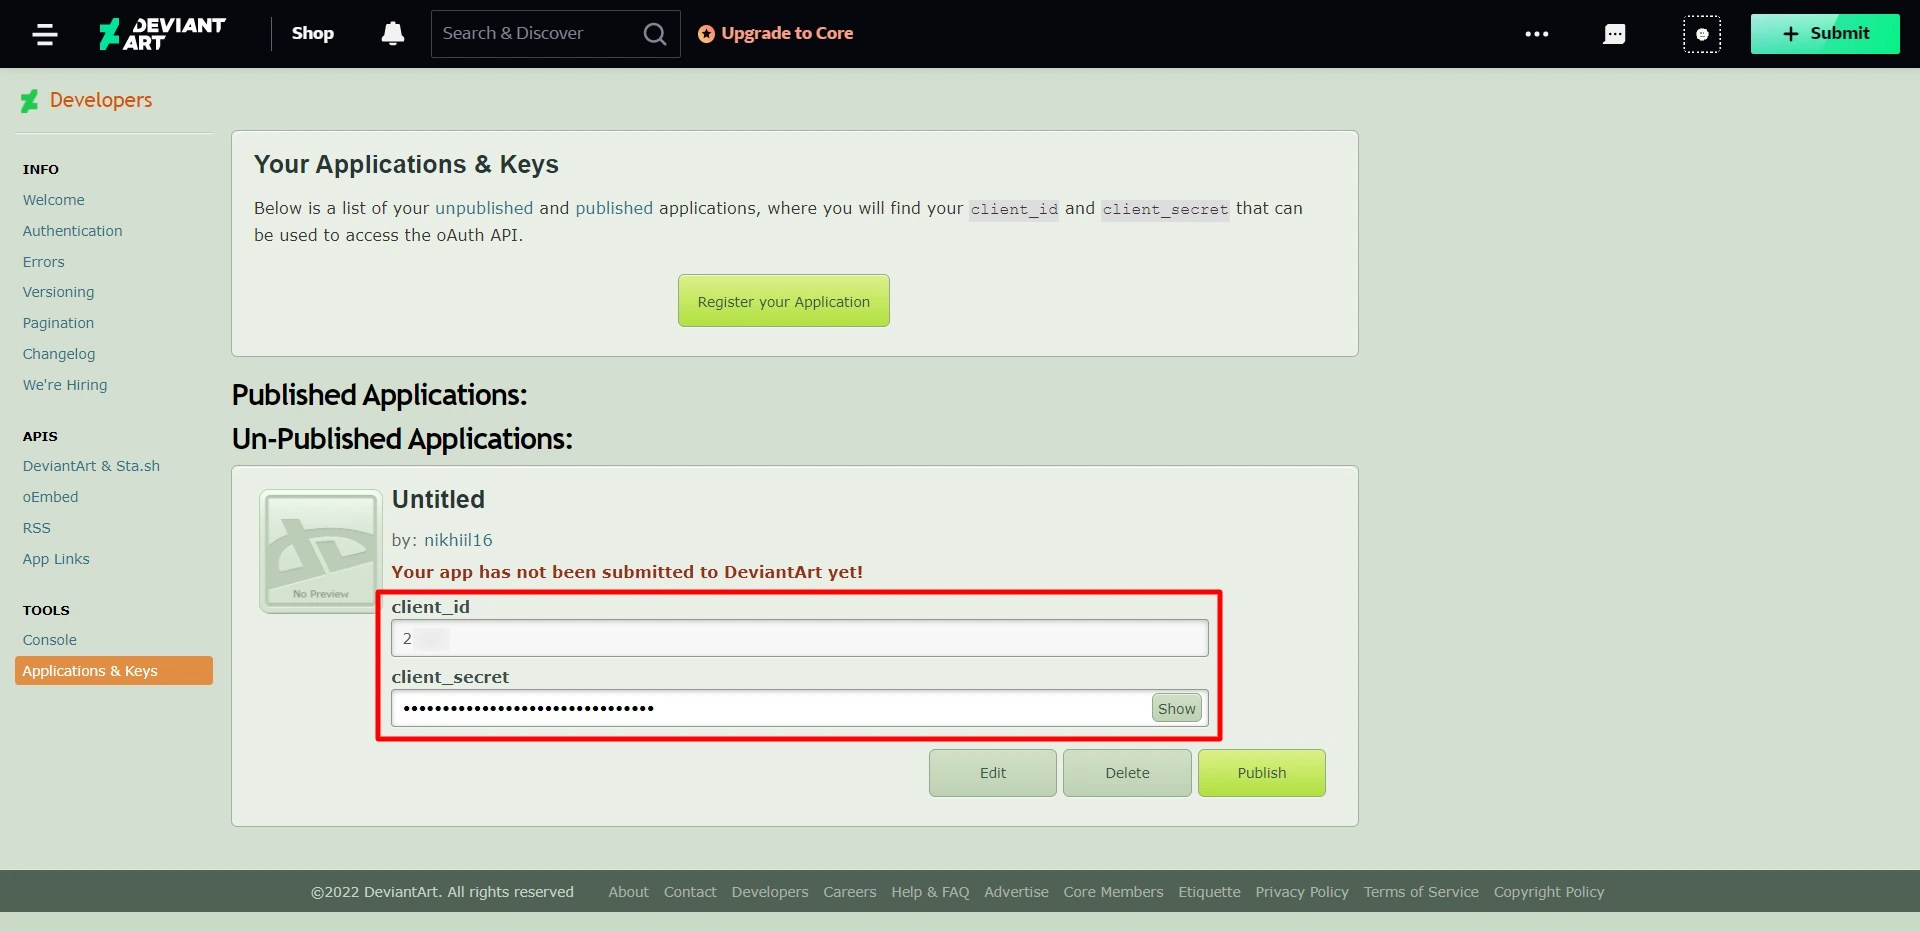Screen dimensions: 1920x932
Task: Toggle the client_secret back to hidden
Action: [1176, 707]
